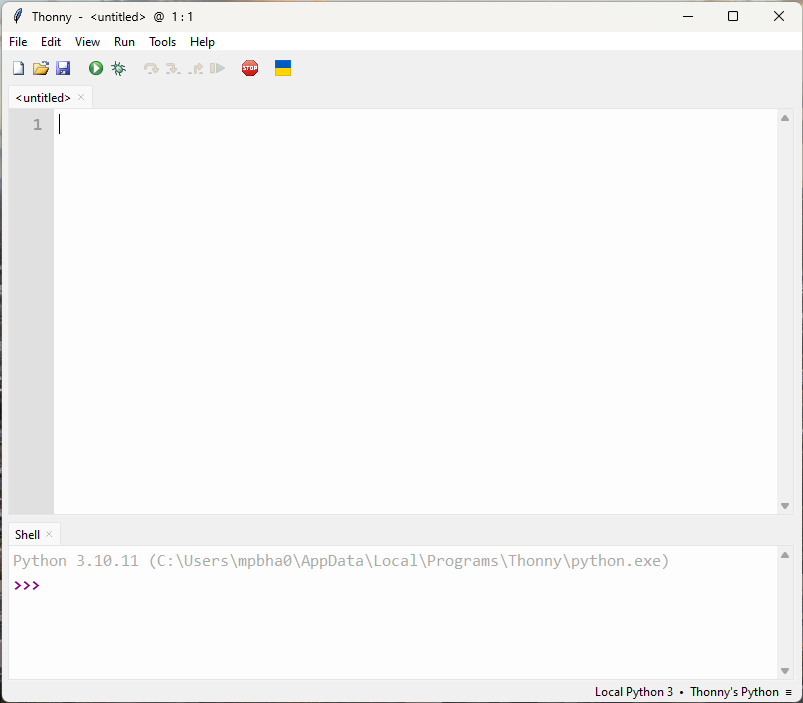Resume program execution

pos(217,67)
